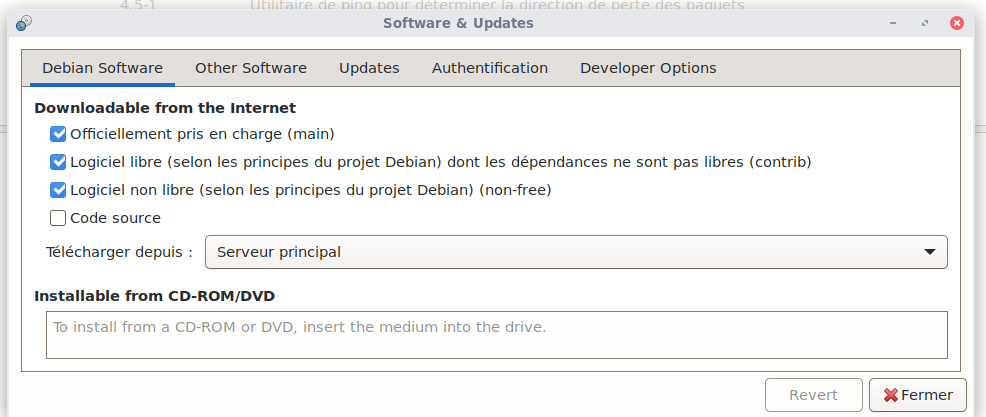This screenshot has width=986, height=417.
Task: Close the window with the red X
Action: click(957, 23)
